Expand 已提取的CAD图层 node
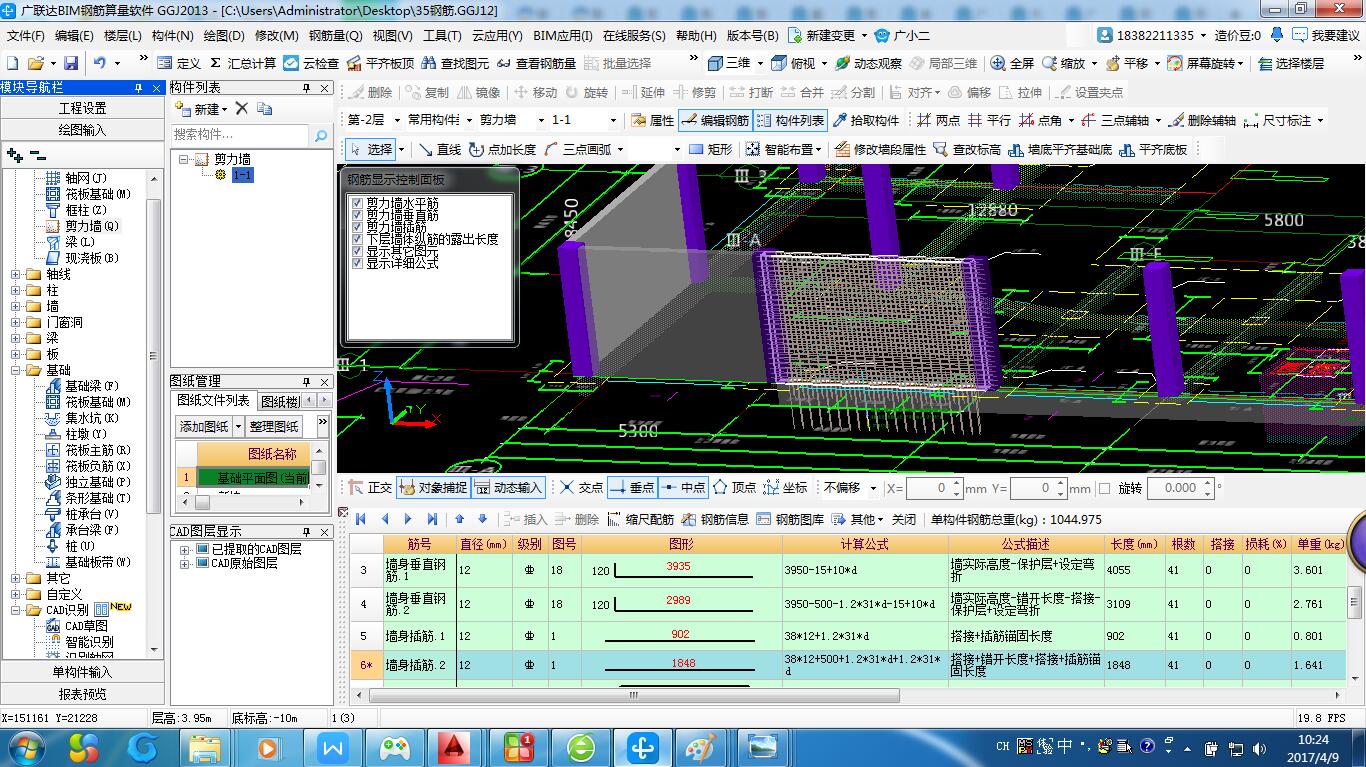This screenshot has width=1366, height=767. coord(184,550)
